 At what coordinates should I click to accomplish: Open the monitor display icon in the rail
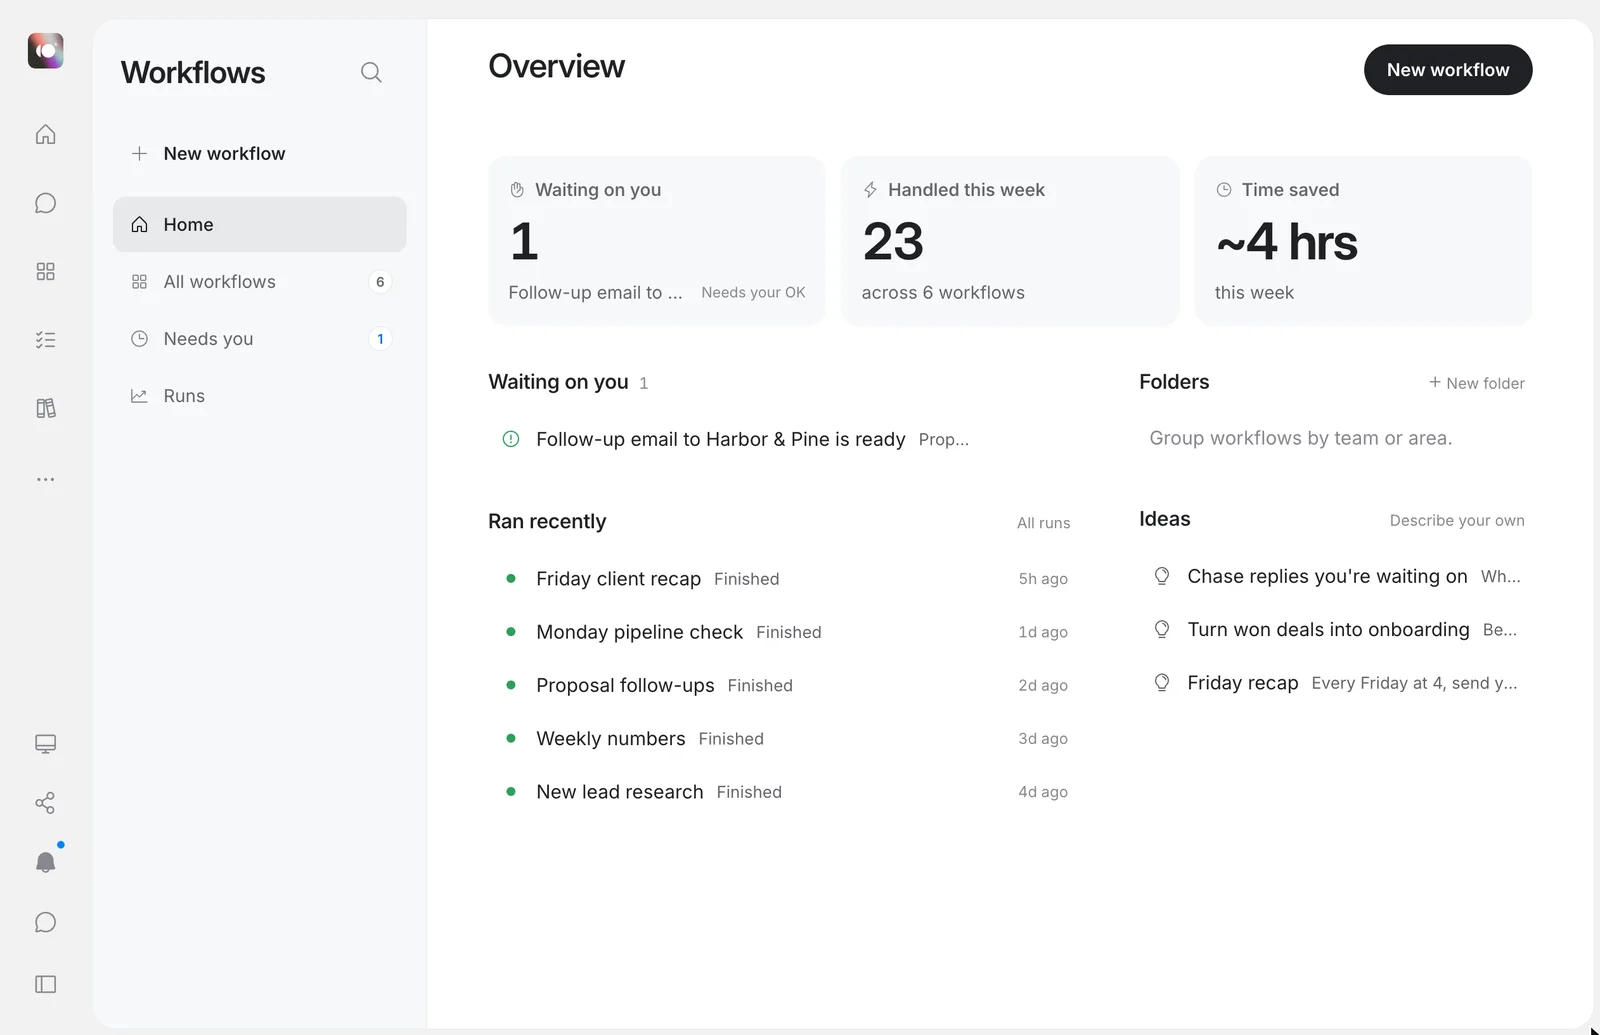click(45, 744)
